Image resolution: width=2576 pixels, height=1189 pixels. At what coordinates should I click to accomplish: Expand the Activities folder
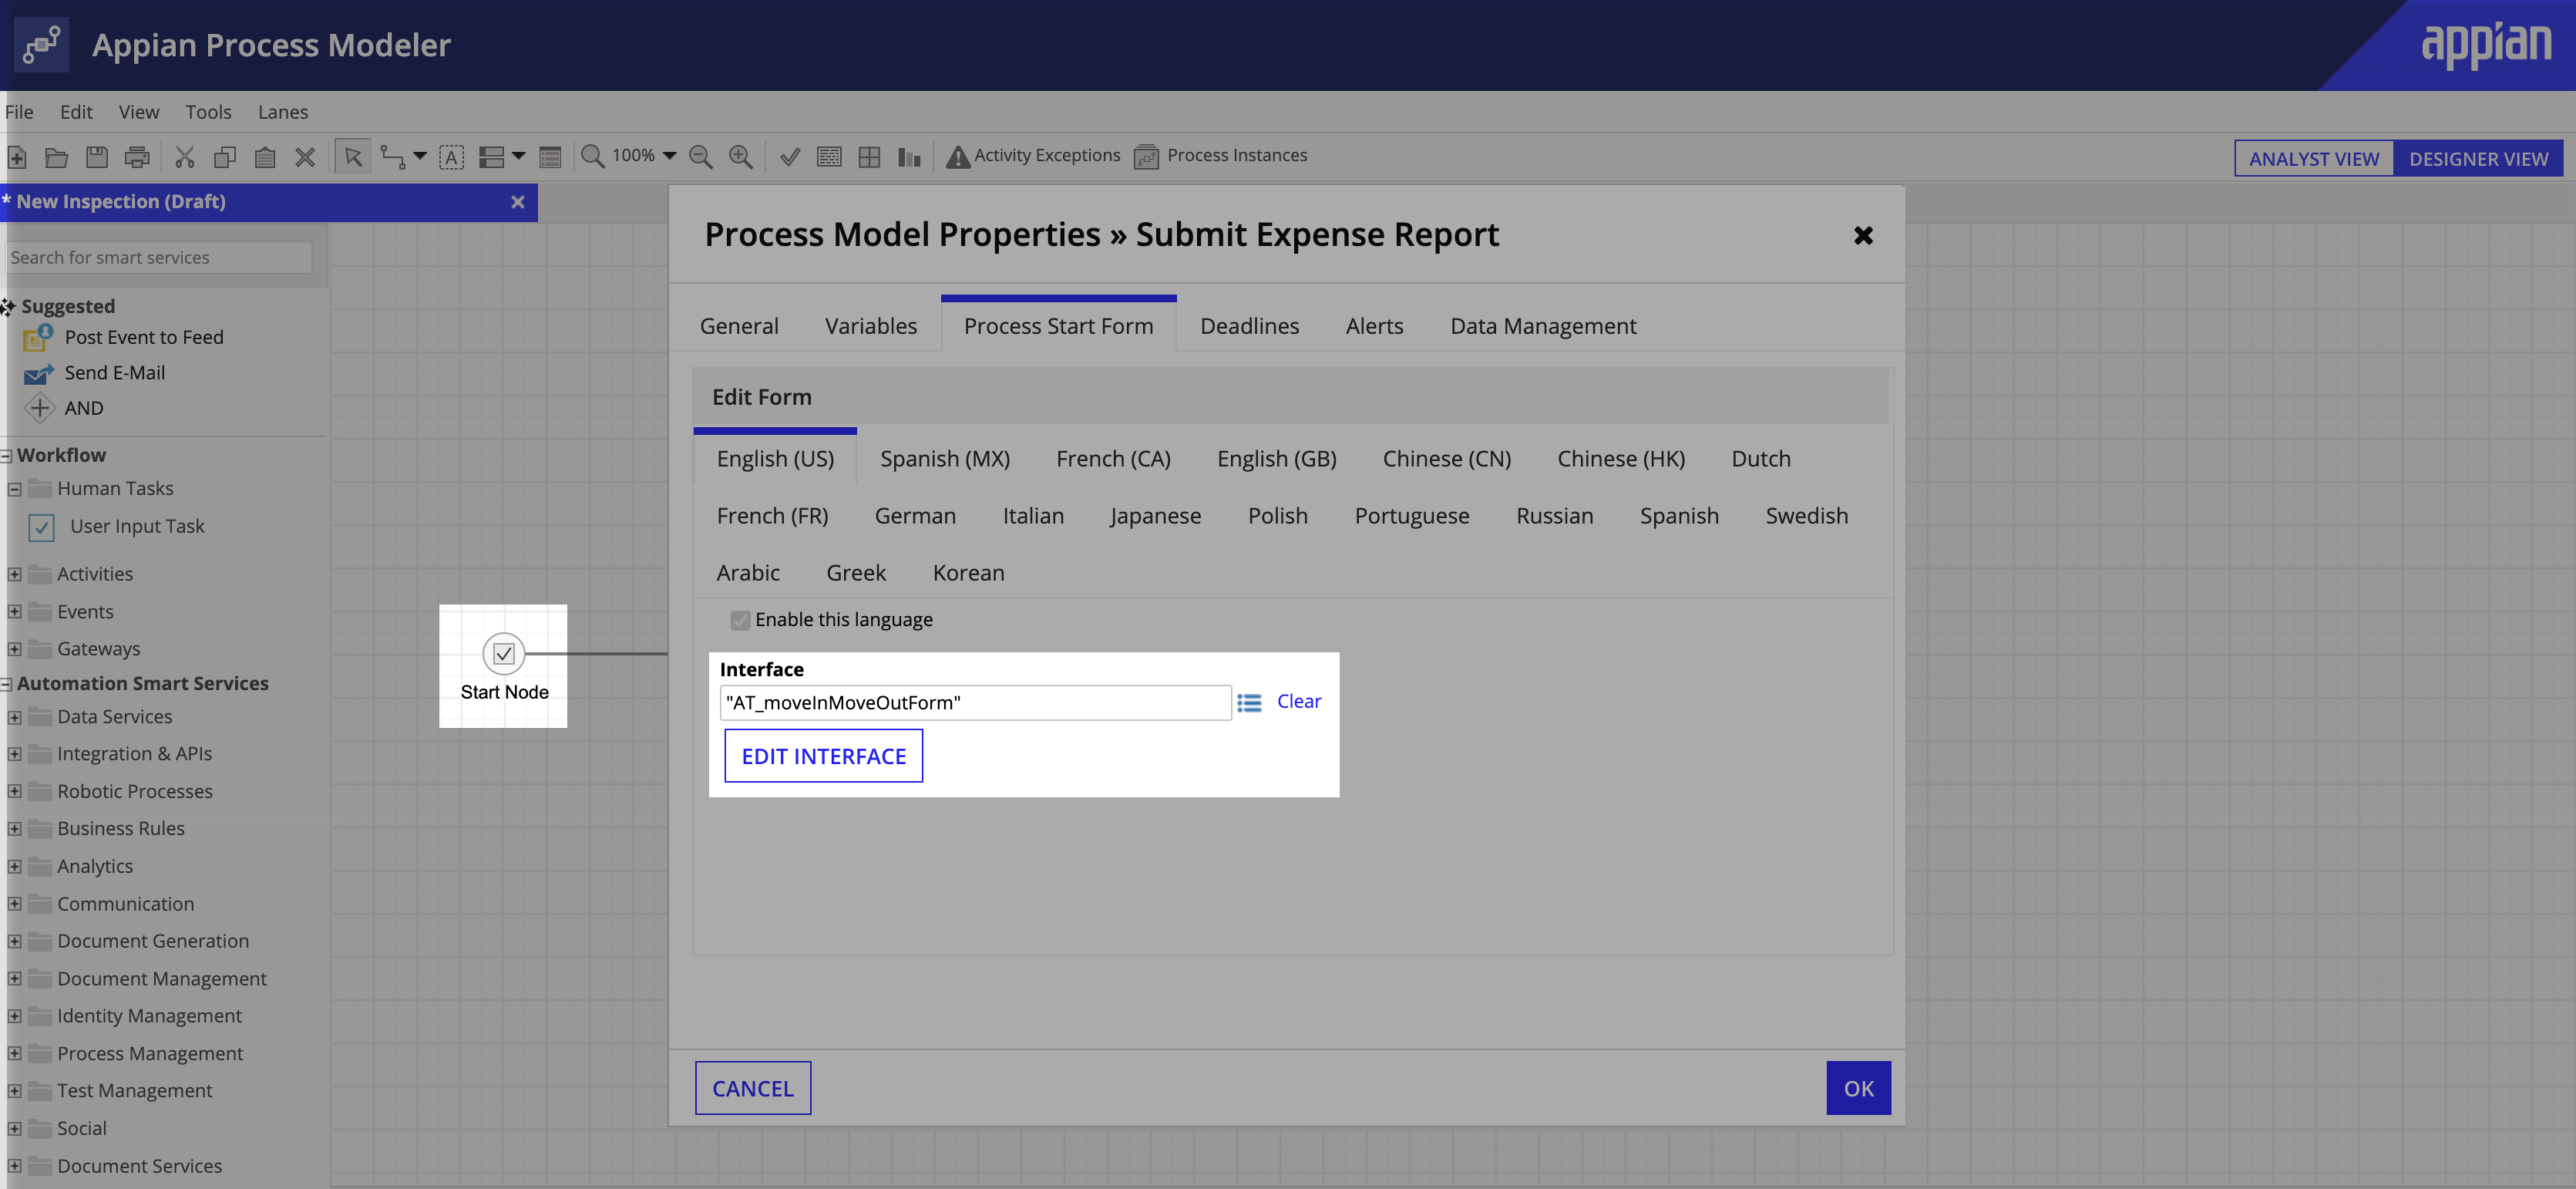[x=14, y=574]
